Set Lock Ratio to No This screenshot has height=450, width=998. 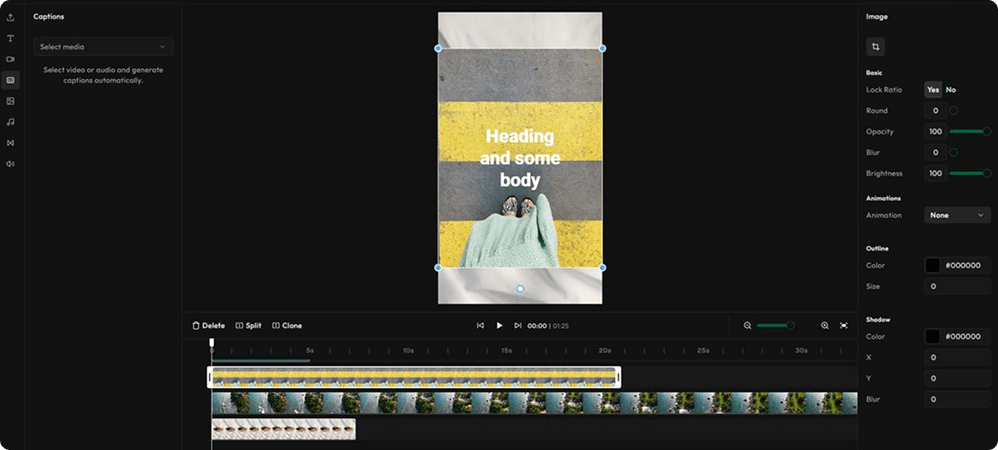pyautogui.click(x=951, y=90)
